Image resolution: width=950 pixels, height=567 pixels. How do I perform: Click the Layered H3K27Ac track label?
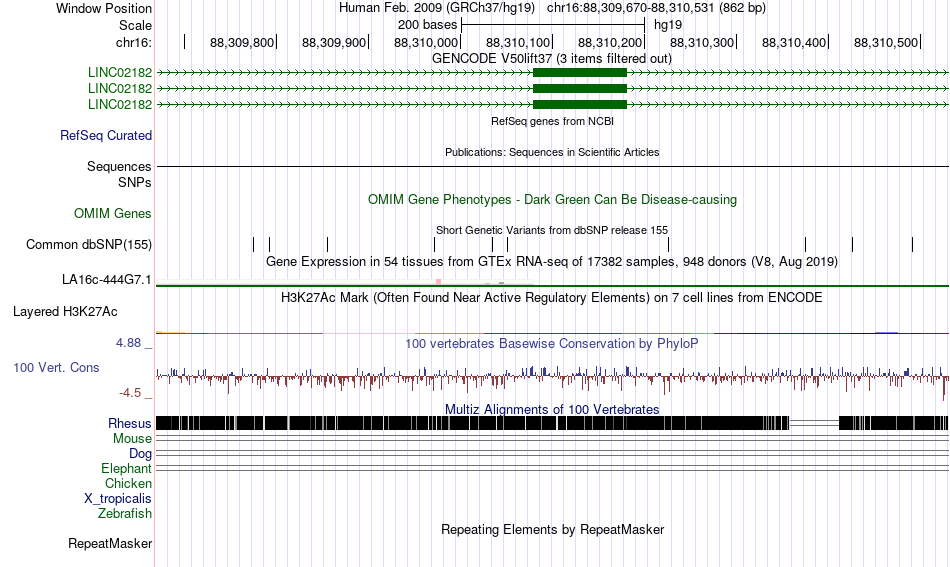pyautogui.click(x=65, y=312)
